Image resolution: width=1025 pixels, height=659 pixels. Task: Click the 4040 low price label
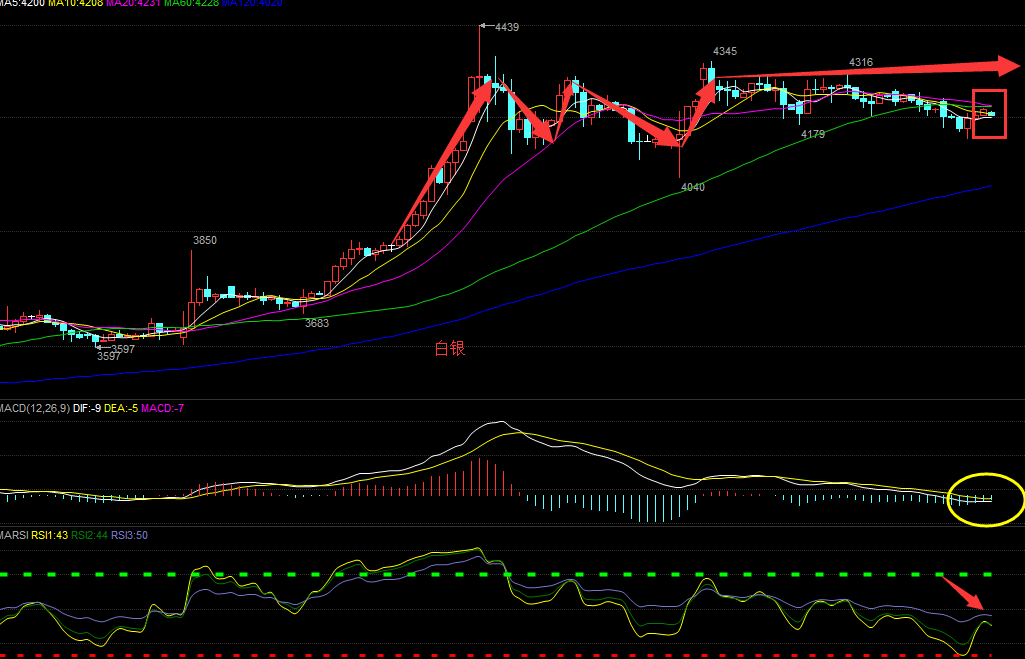coord(692,187)
